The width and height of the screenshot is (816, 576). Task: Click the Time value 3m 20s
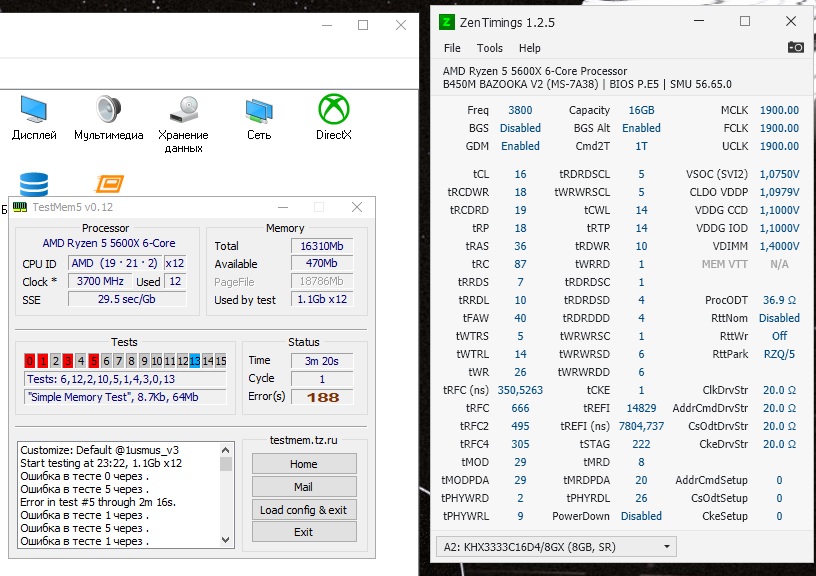(322, 361)
